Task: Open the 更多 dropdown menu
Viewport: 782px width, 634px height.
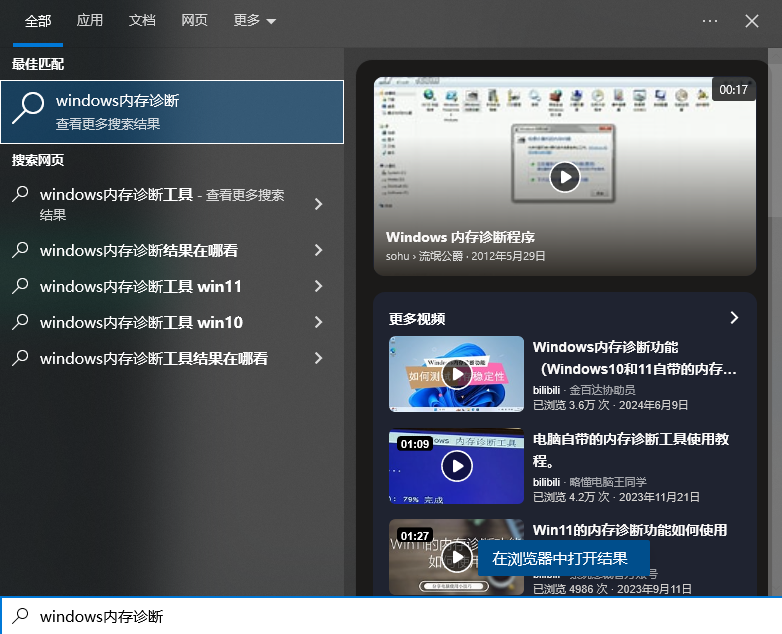Action: tap(254, 20)
